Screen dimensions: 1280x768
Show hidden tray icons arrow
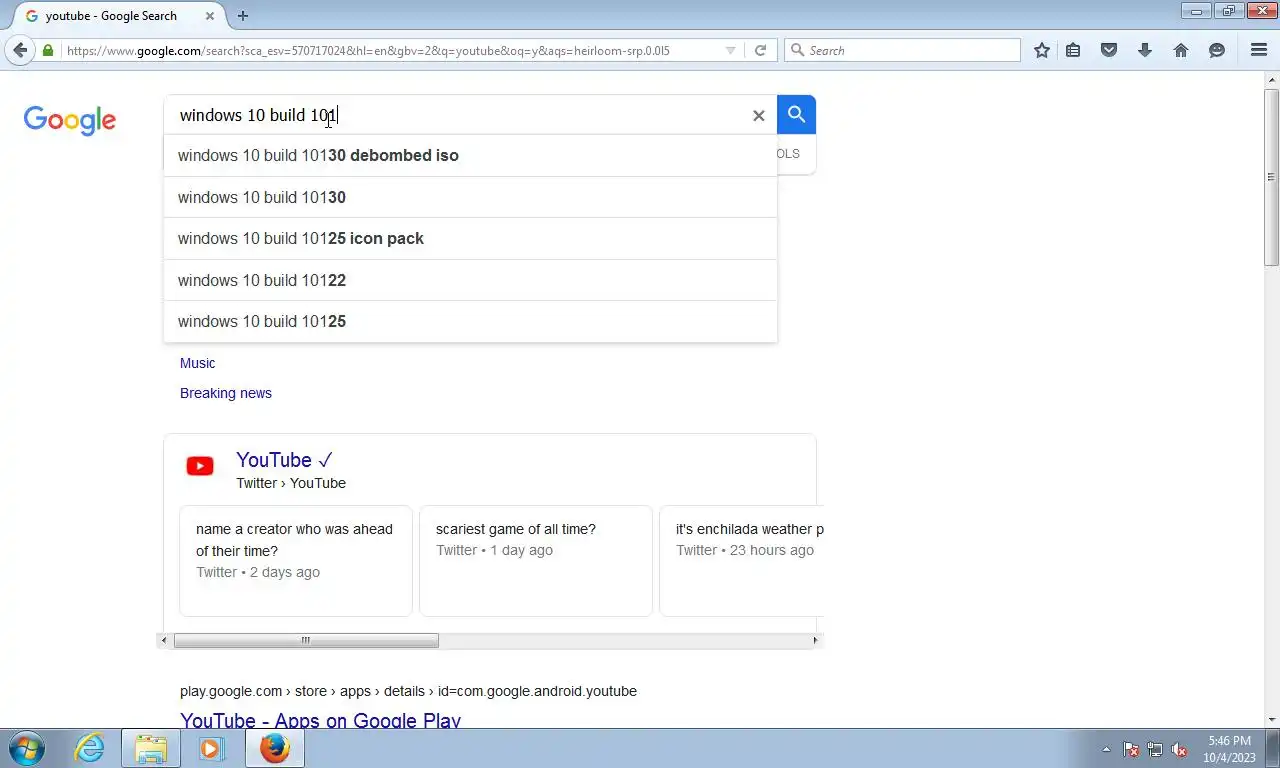1106,749
